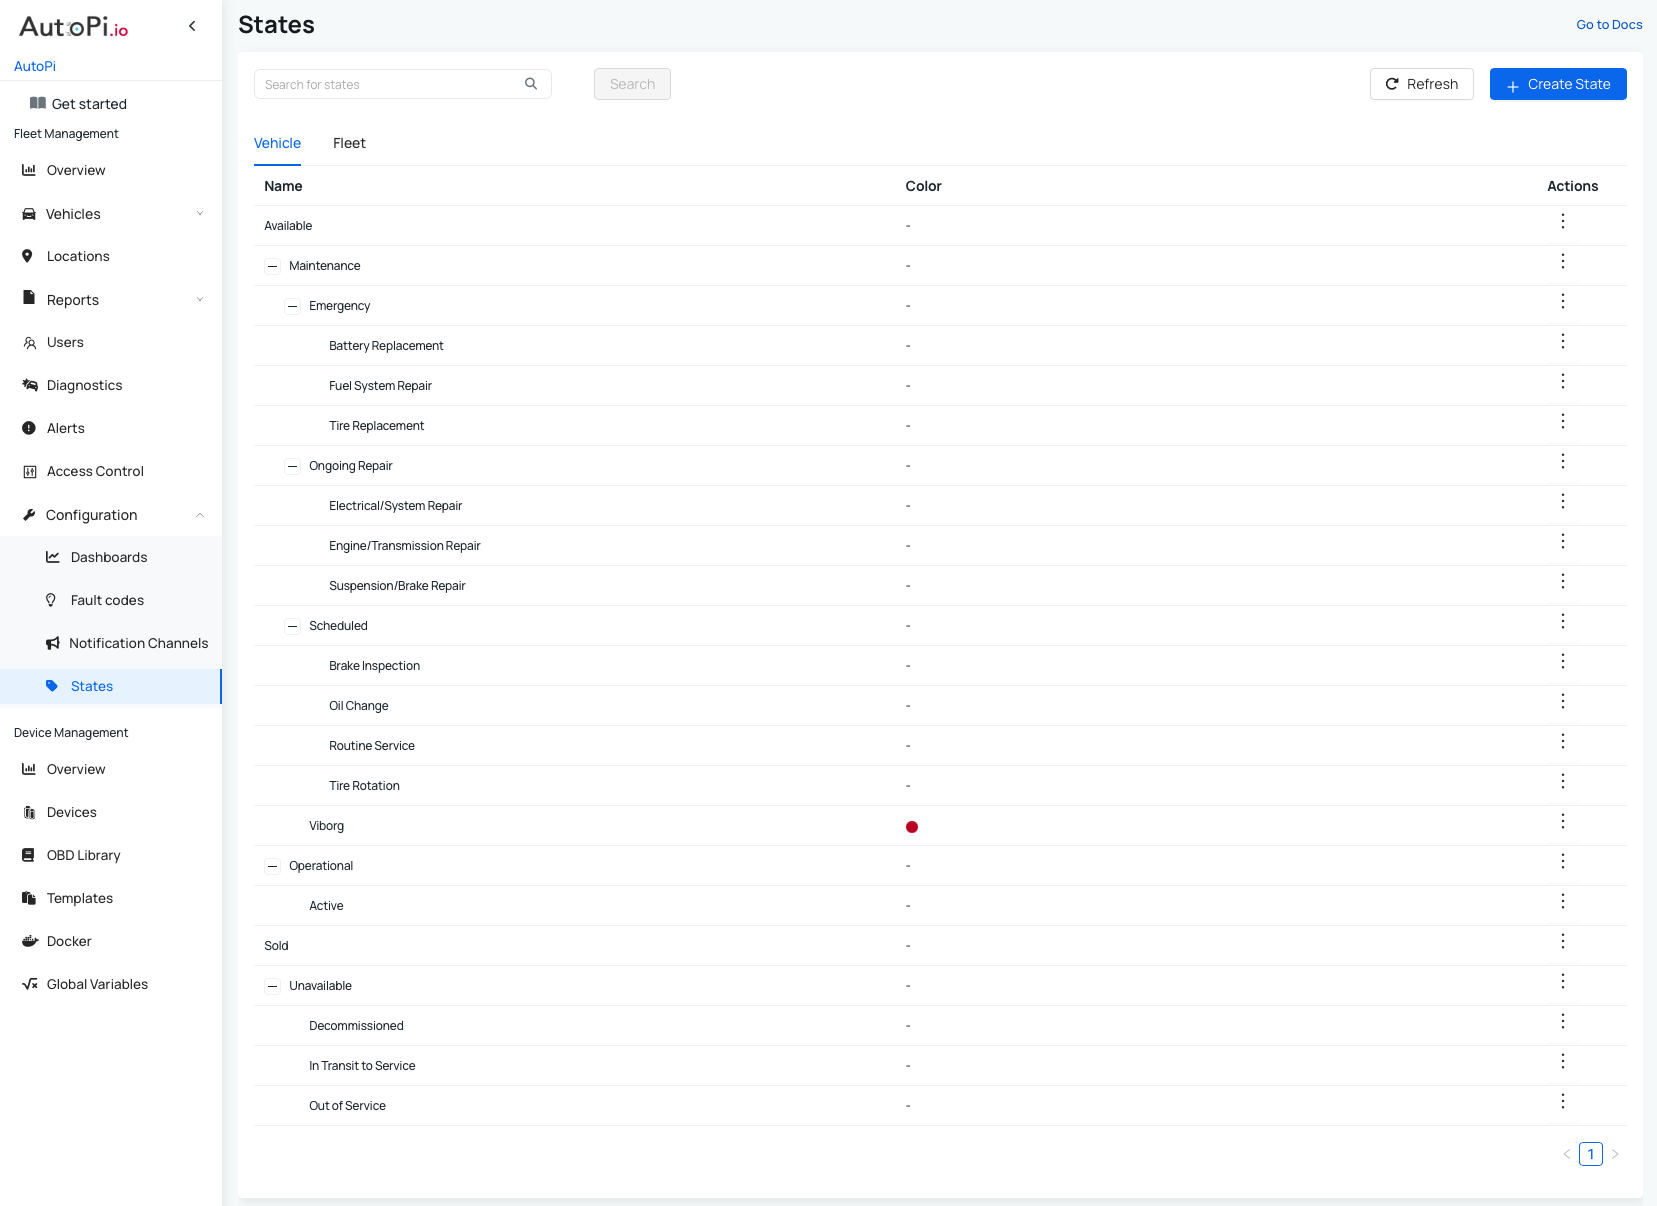Open Global Variables in sidebar
The width and height of the screenshot is (1657, 1206).
(x=111, y=984)
